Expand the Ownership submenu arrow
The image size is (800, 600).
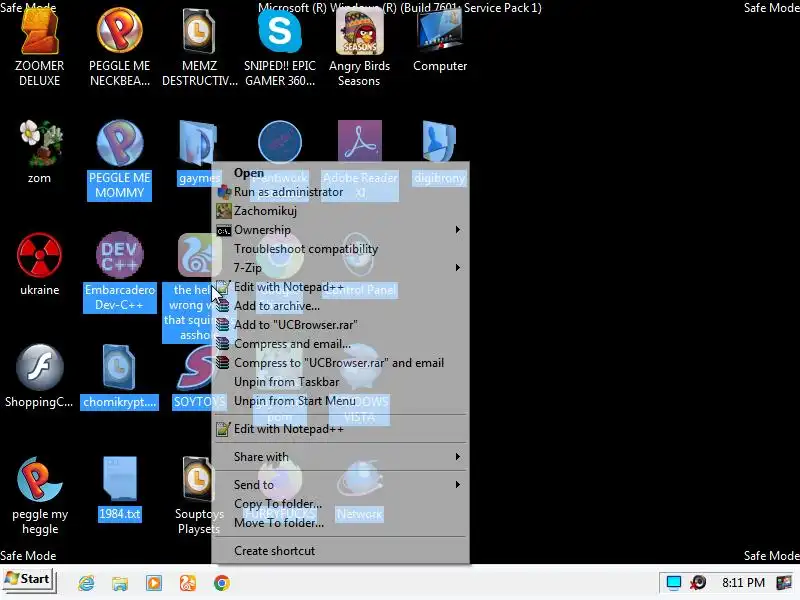458,230
